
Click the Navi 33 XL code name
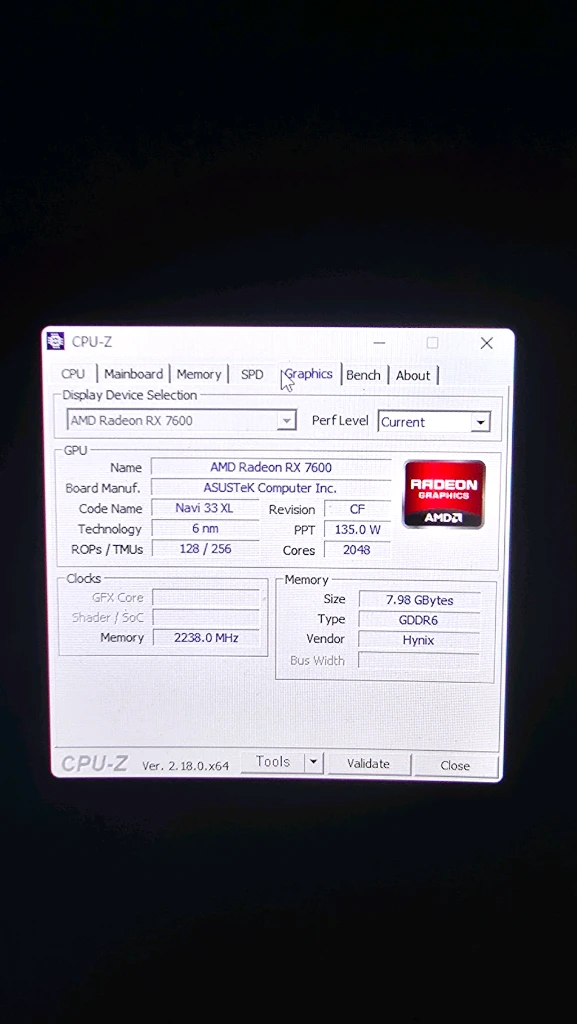coord(205,508)
